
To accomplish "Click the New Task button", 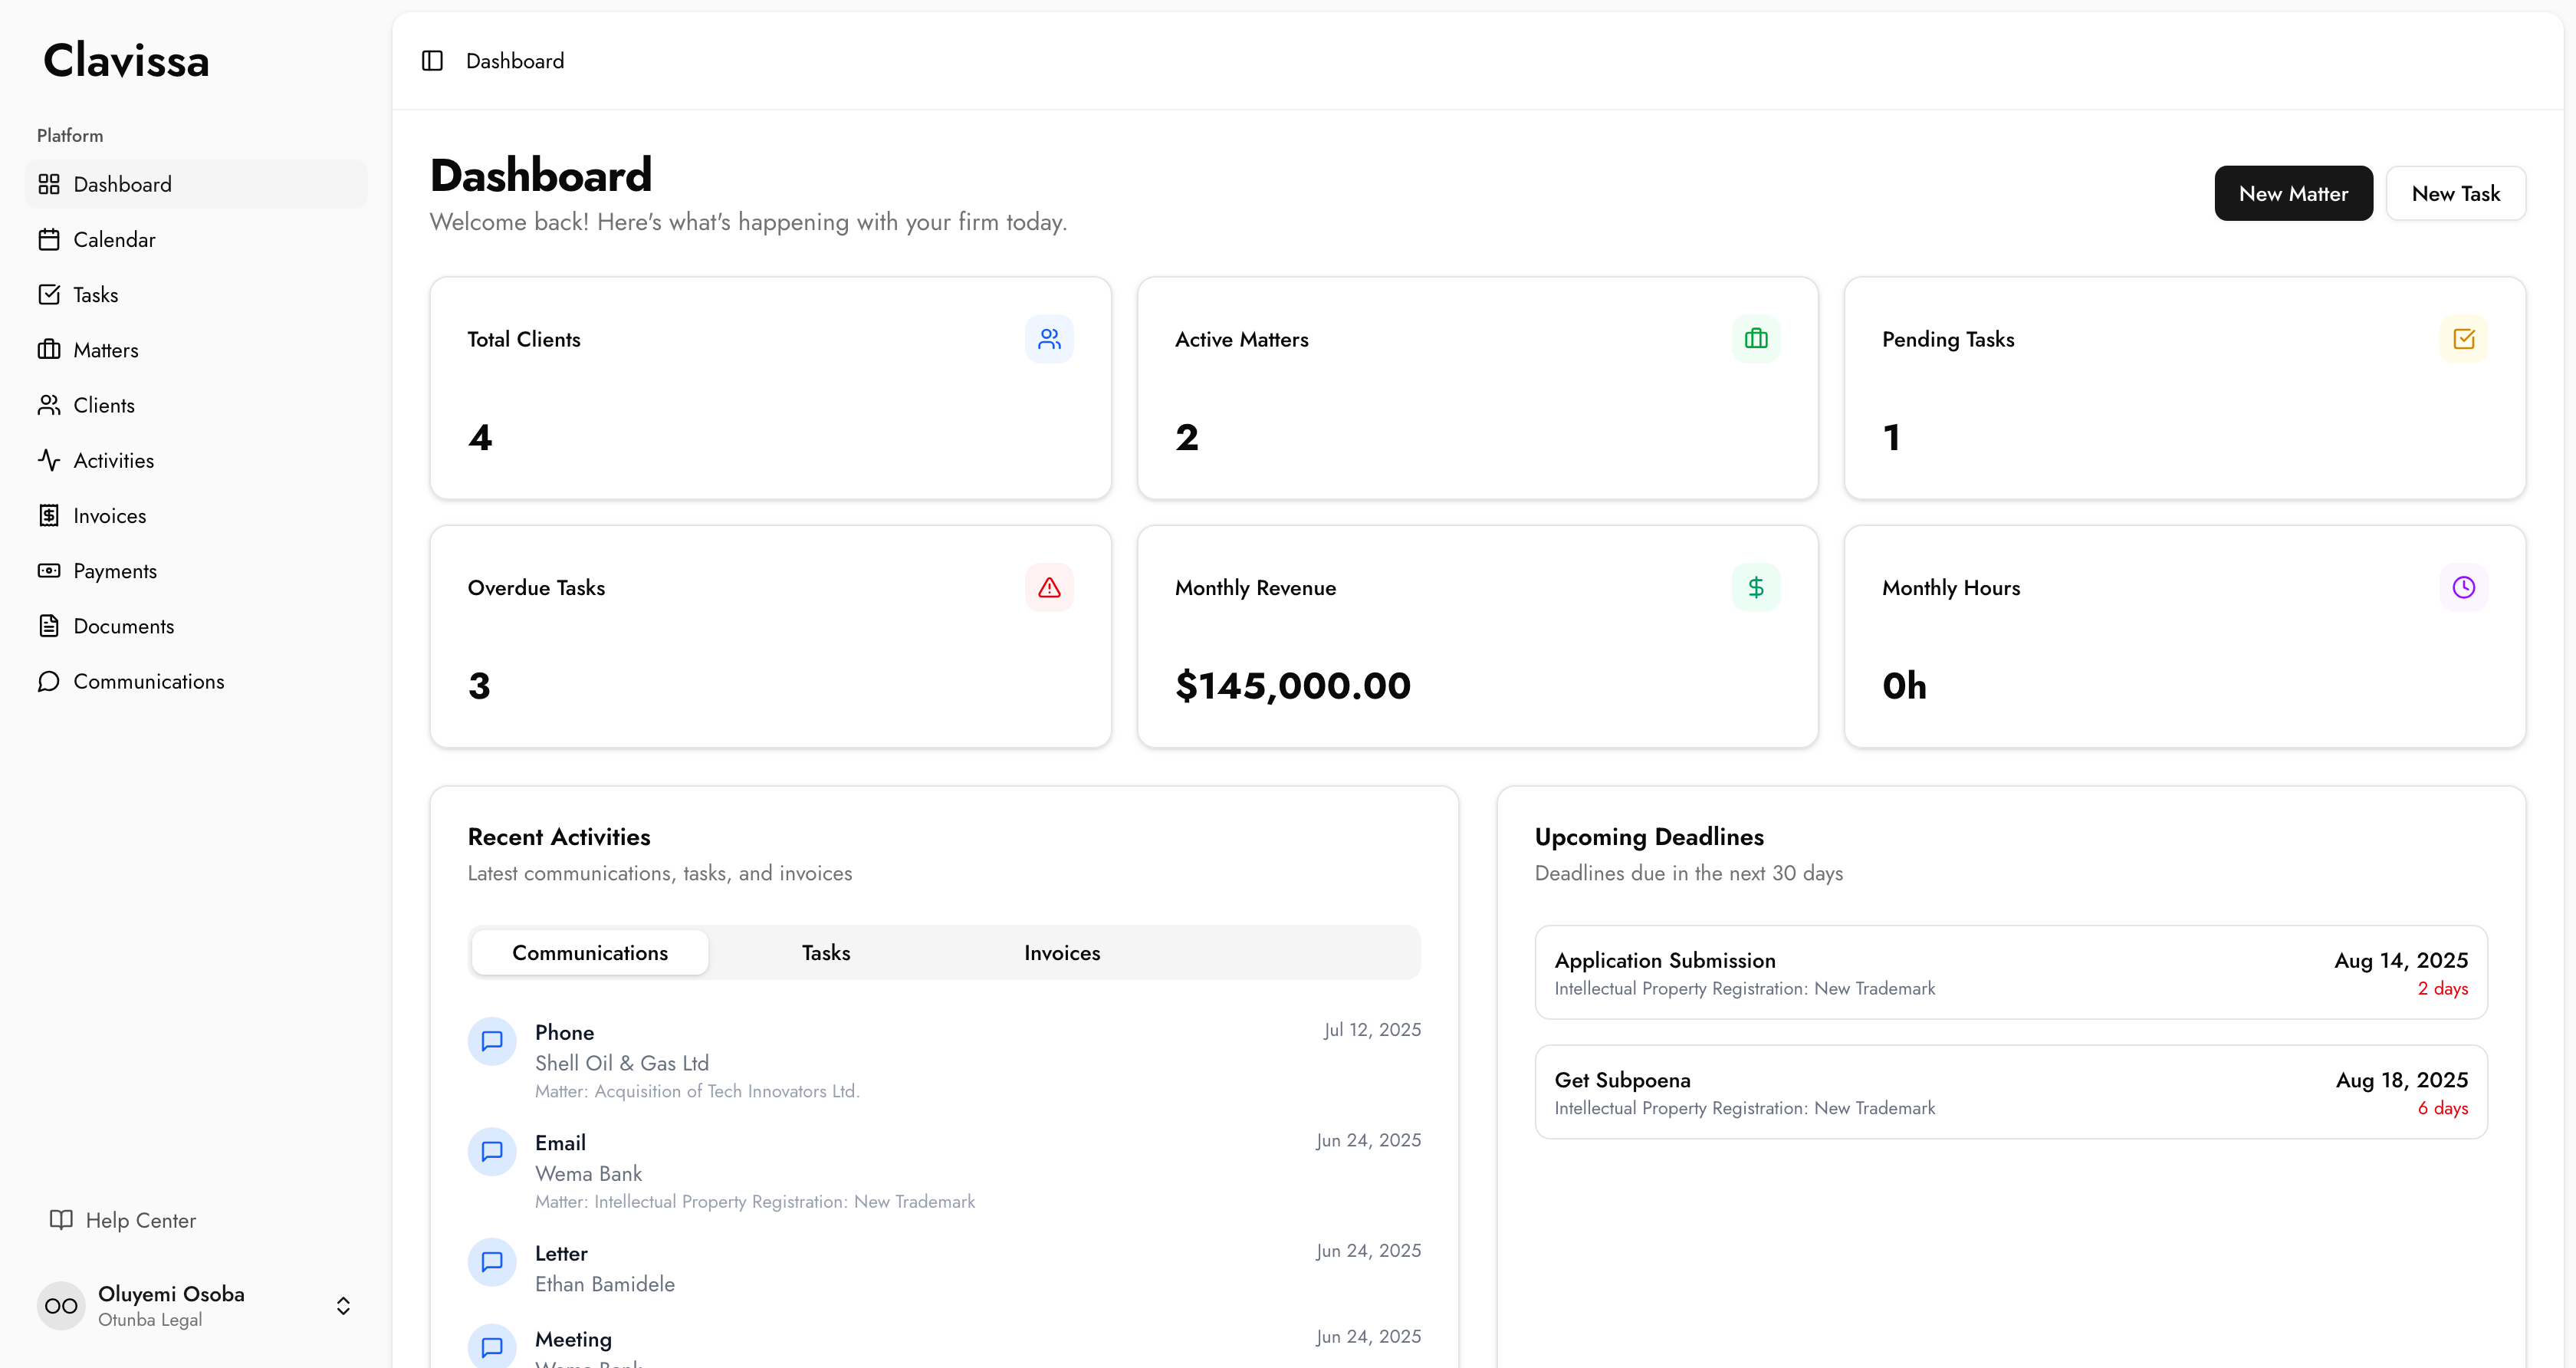I will pyautogui.click(x=2455, y=194).
